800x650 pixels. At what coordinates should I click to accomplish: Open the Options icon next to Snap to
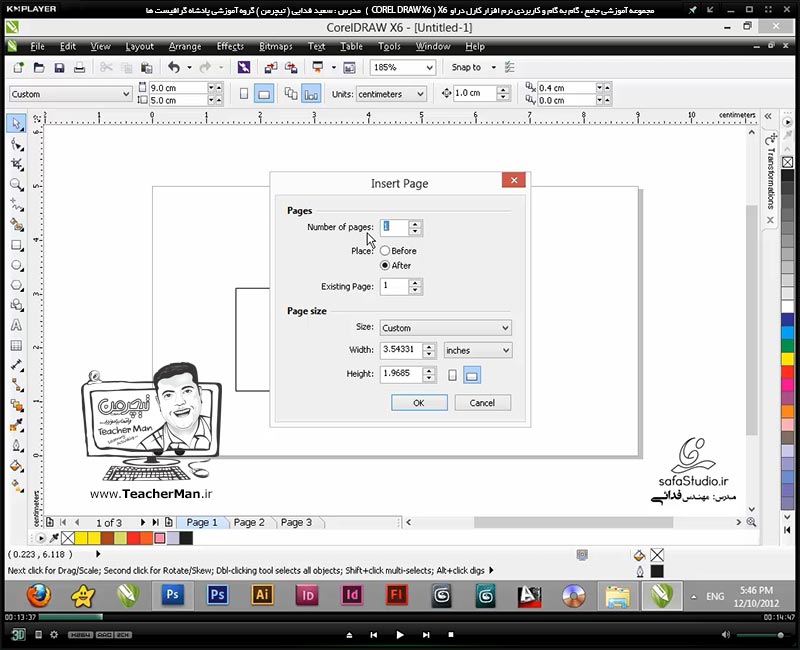(x=509, y=67)
